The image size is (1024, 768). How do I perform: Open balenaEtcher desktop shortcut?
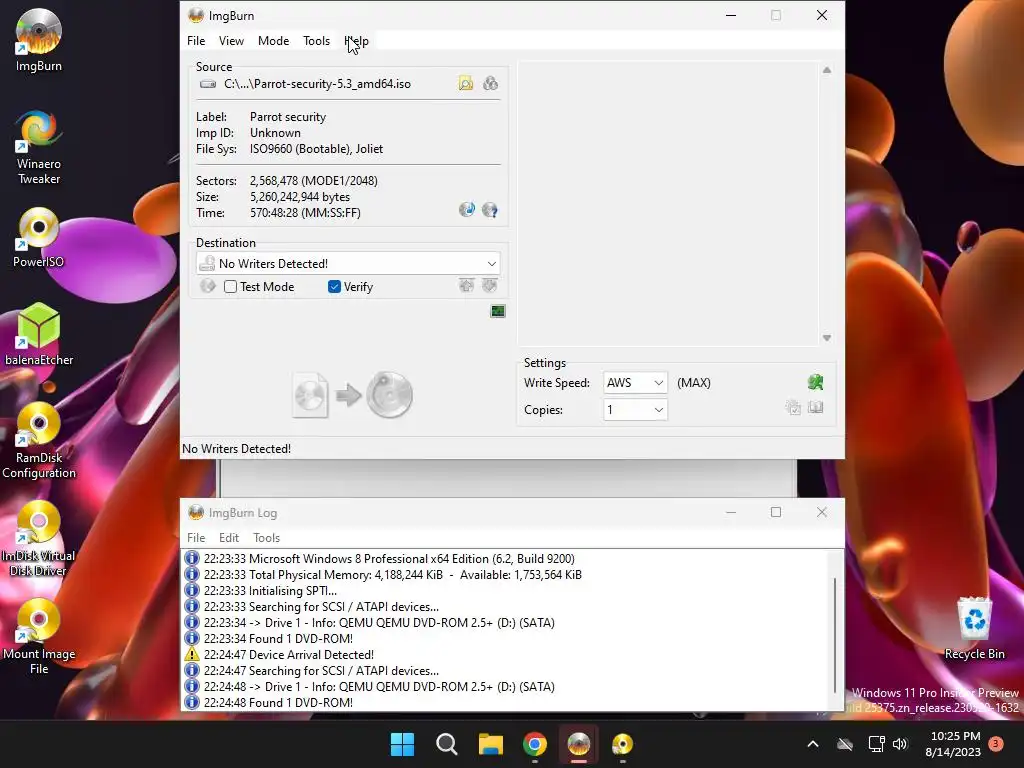pyautogui.click(x=39, y=334)
